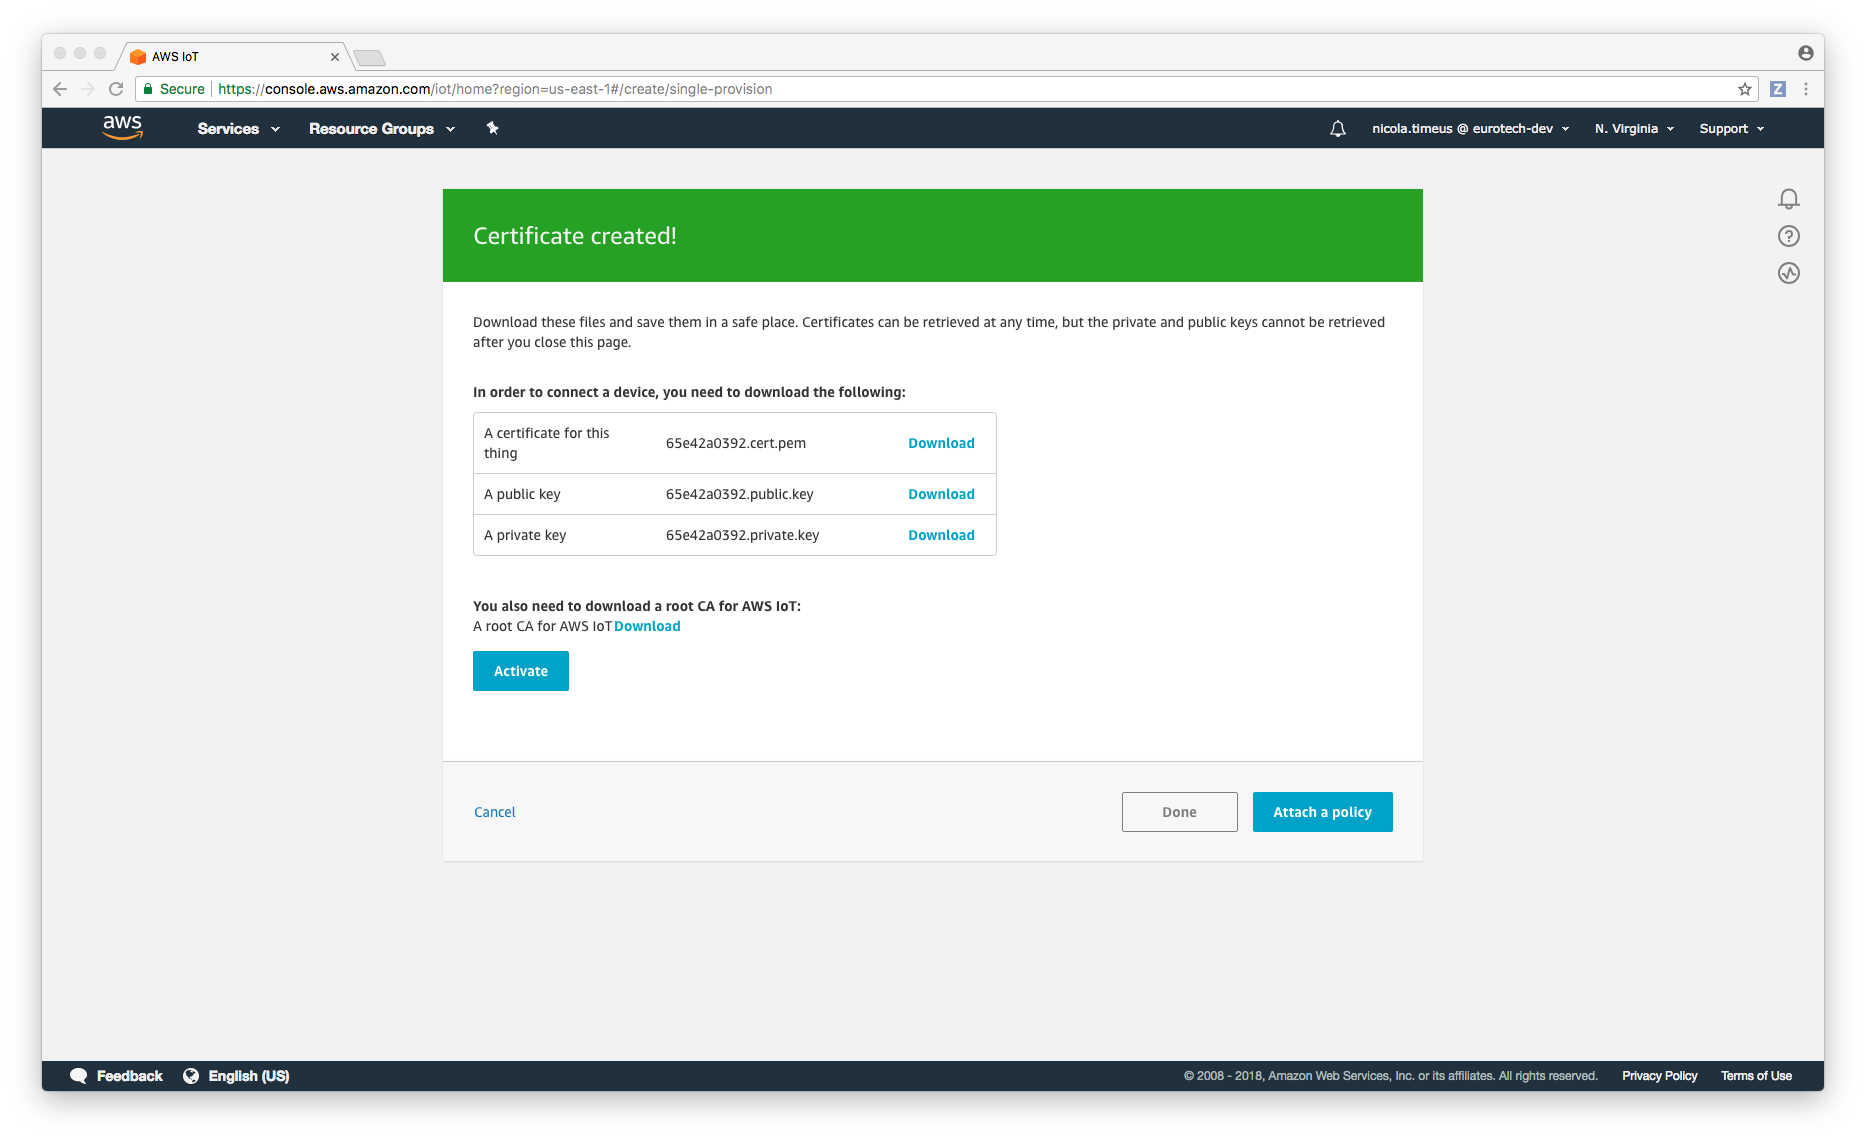The image size is (1866, 1141).
Task: Click the Feedback link in footer
Action: [129, 1076]
